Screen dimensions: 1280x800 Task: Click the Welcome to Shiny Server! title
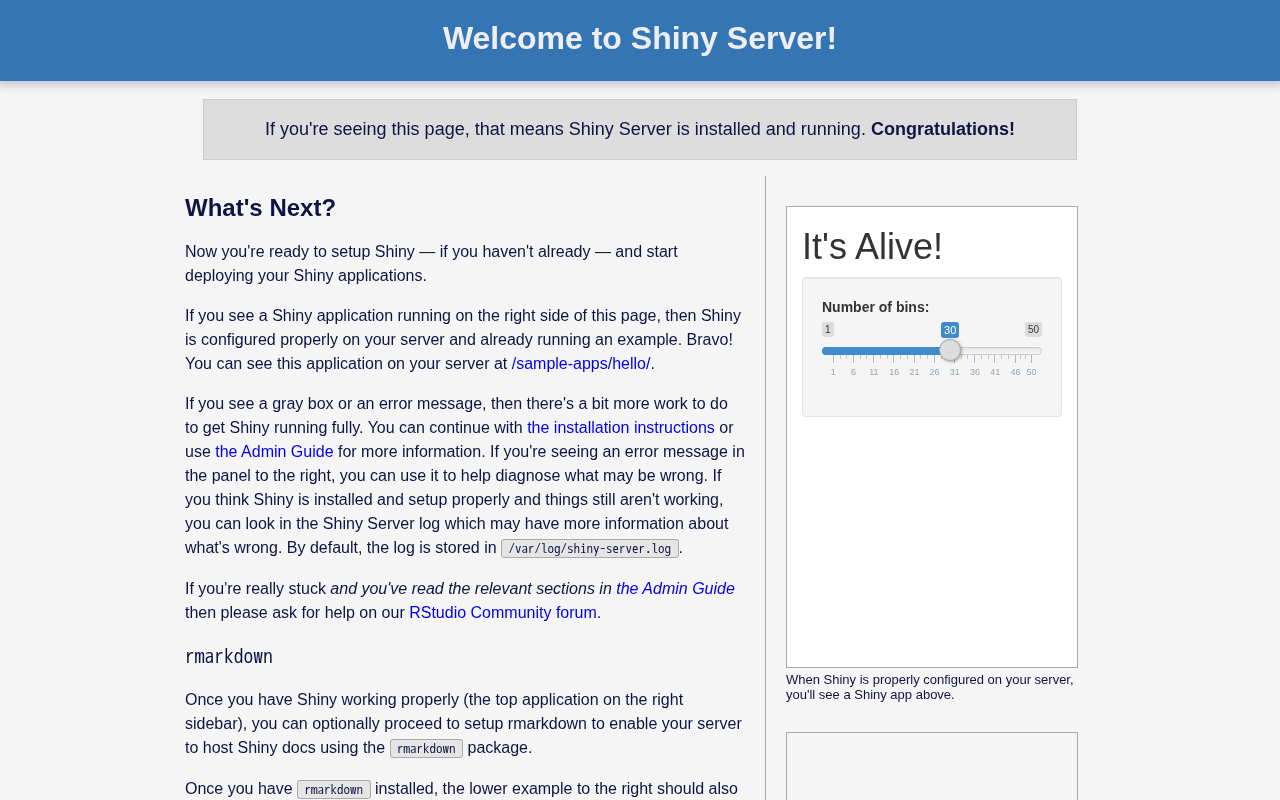click(x=640, y=38)
